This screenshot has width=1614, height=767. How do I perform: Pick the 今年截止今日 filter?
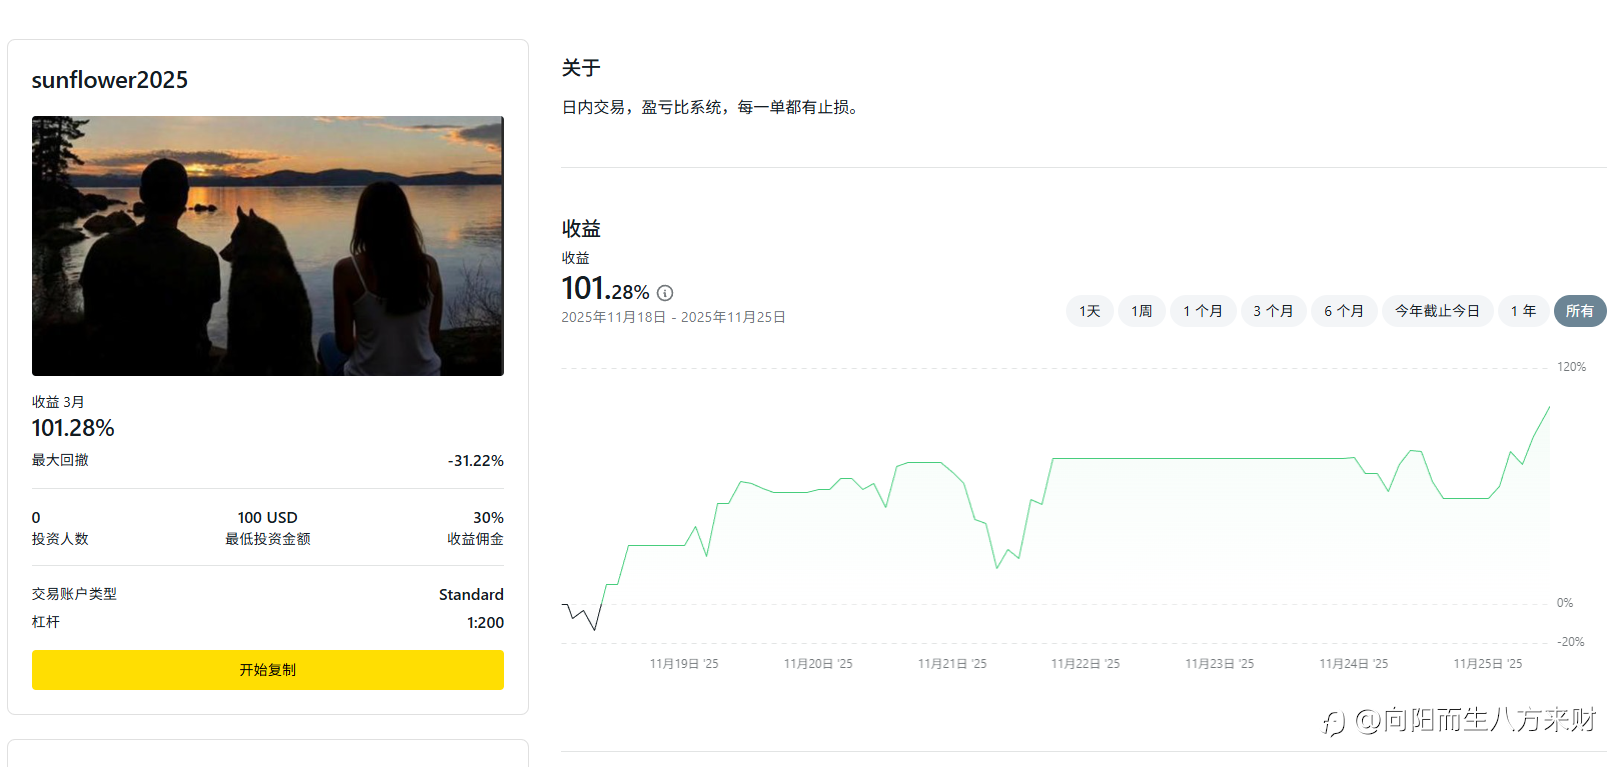1437,311
